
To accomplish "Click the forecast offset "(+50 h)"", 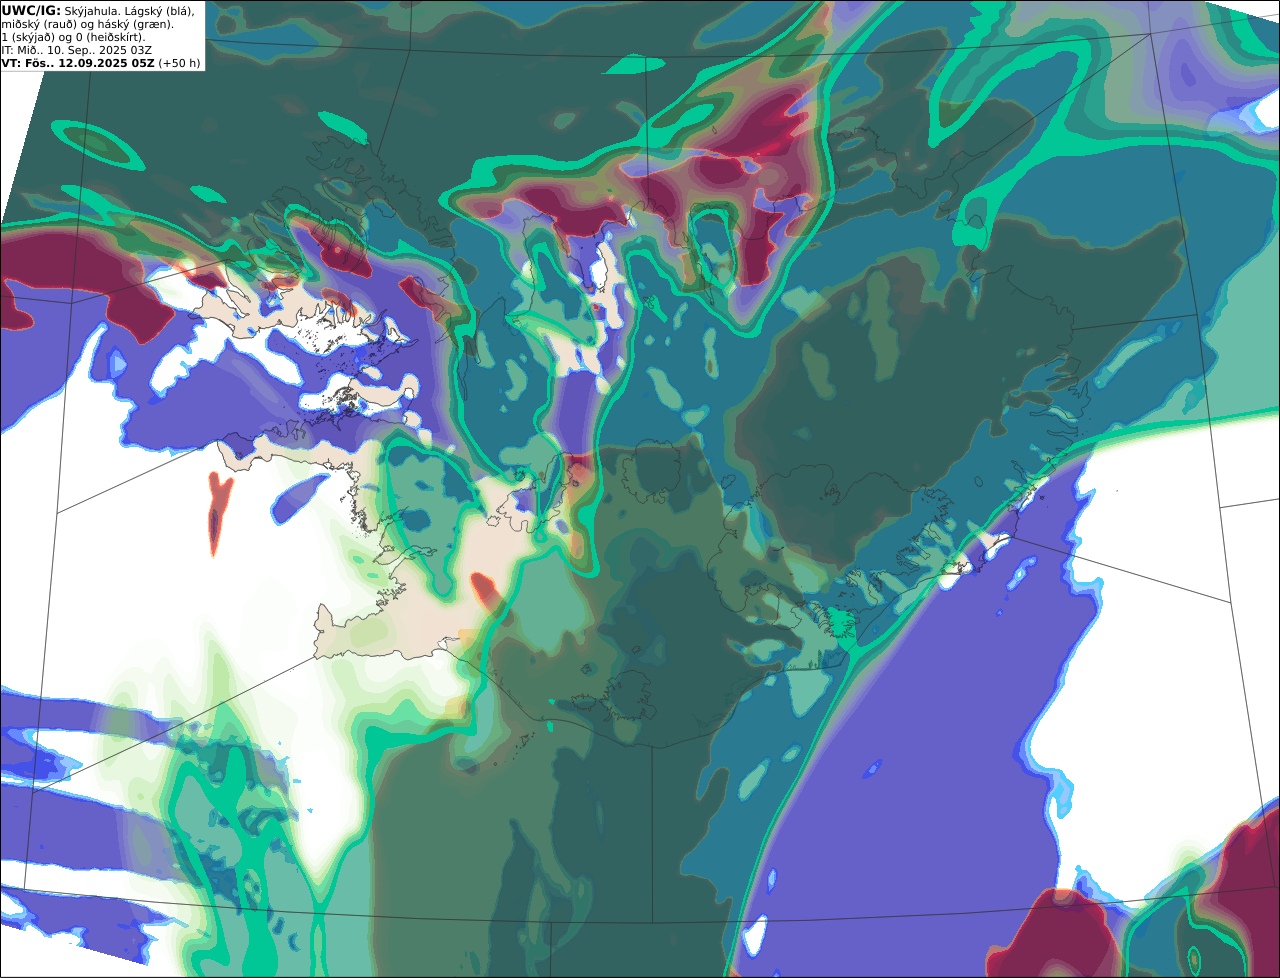I will 179,63.
